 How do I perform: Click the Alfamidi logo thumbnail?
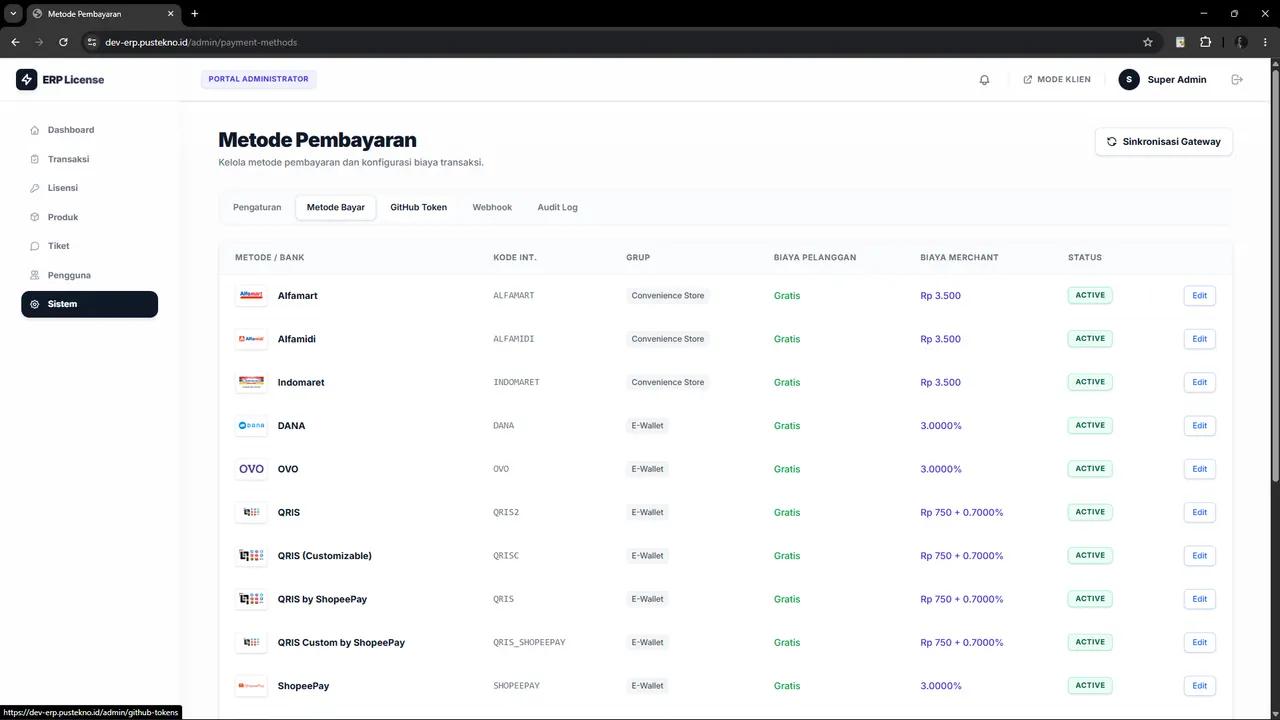tap(251, 339)
